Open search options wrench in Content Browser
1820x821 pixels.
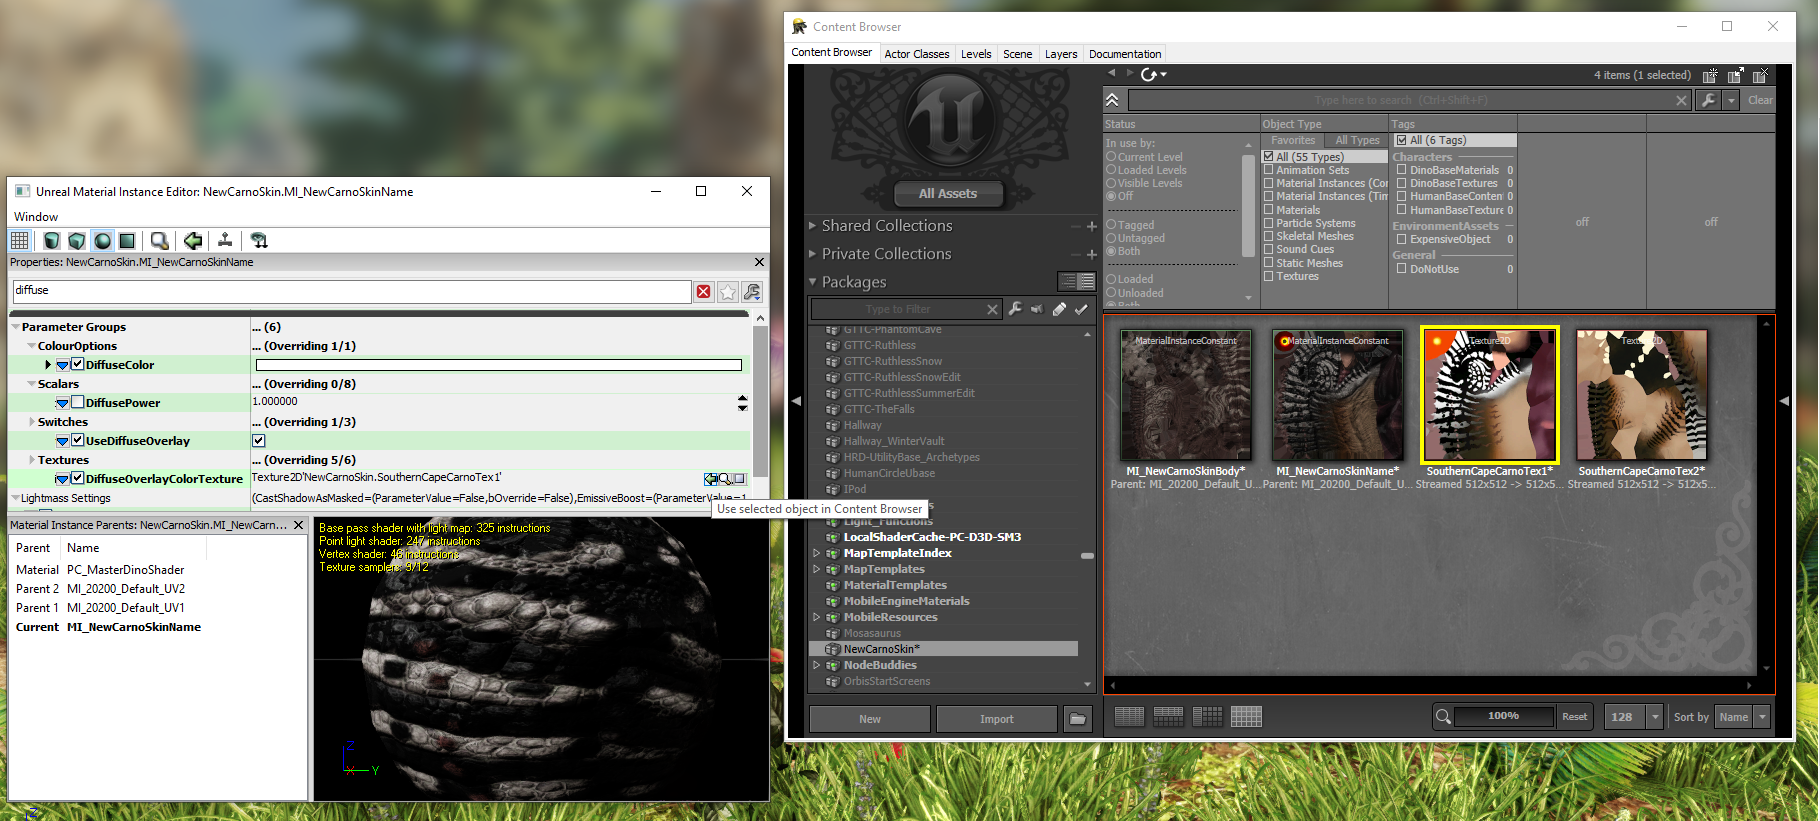pyautogui.click(x=1708, y=100)
